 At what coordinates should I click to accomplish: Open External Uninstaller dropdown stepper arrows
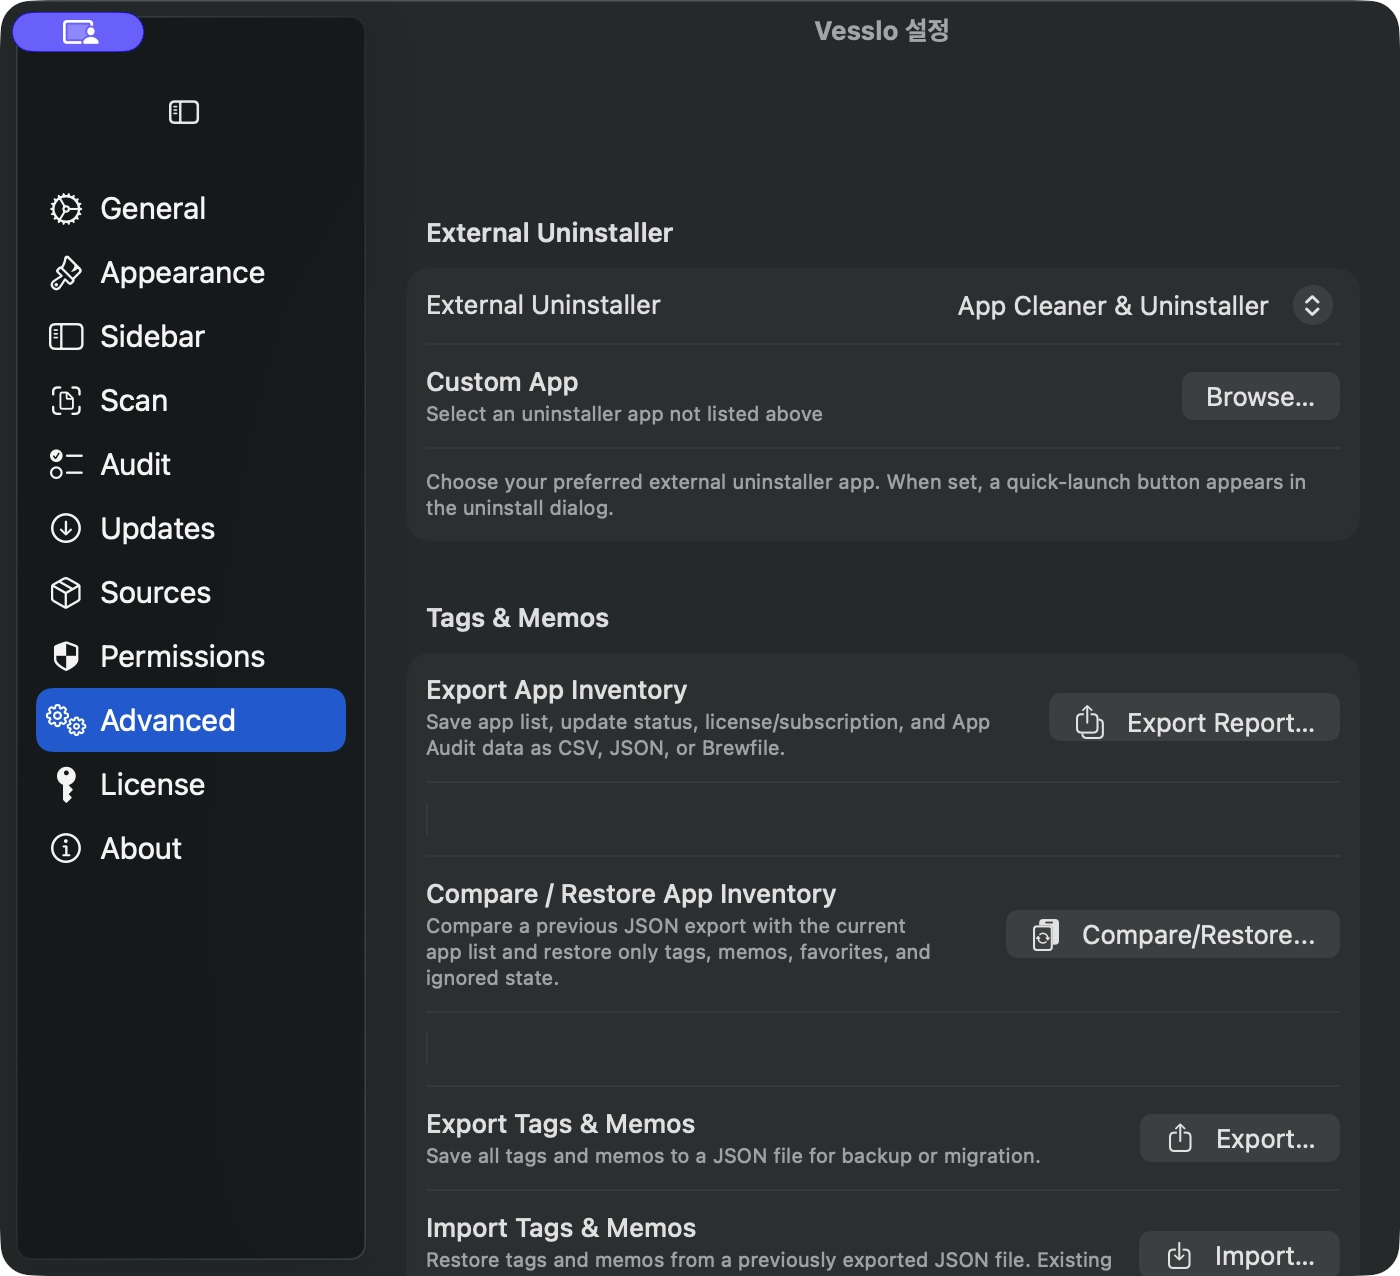pos(1312,306)
